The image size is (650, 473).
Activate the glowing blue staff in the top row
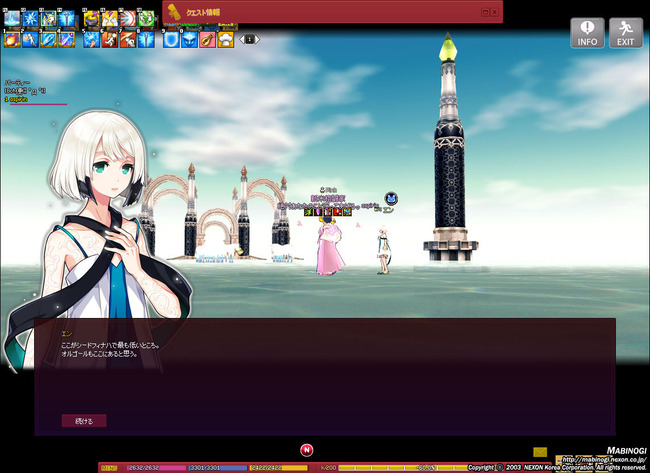click(x=67, y=19)
